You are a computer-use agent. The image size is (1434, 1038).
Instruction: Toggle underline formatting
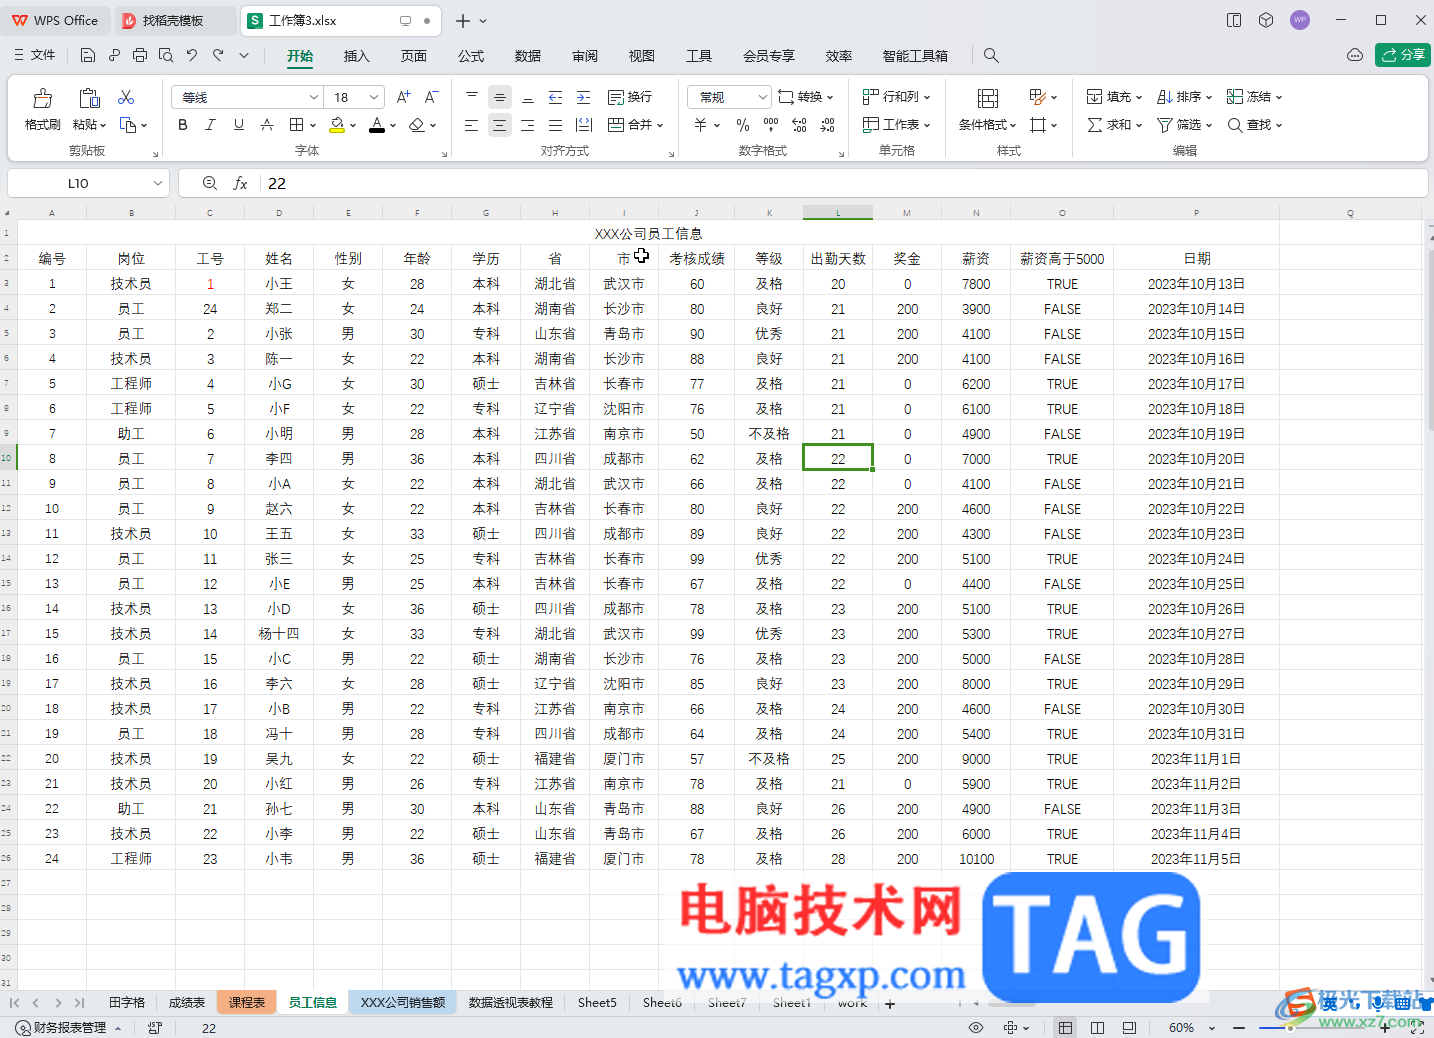point(238,125)
